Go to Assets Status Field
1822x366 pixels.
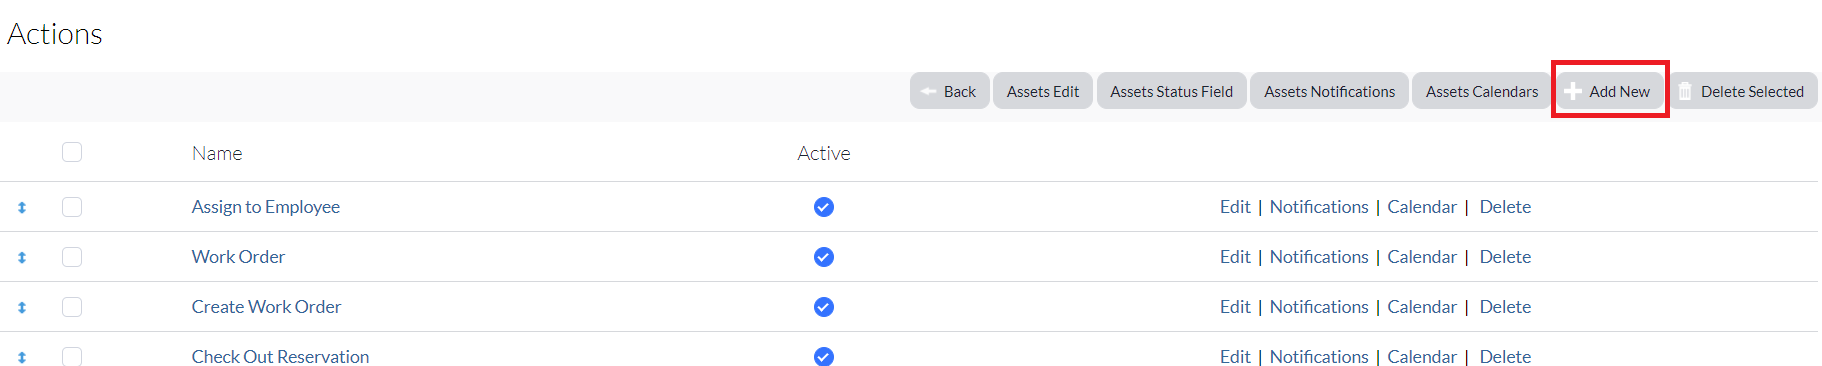(x=1172, y=91)
